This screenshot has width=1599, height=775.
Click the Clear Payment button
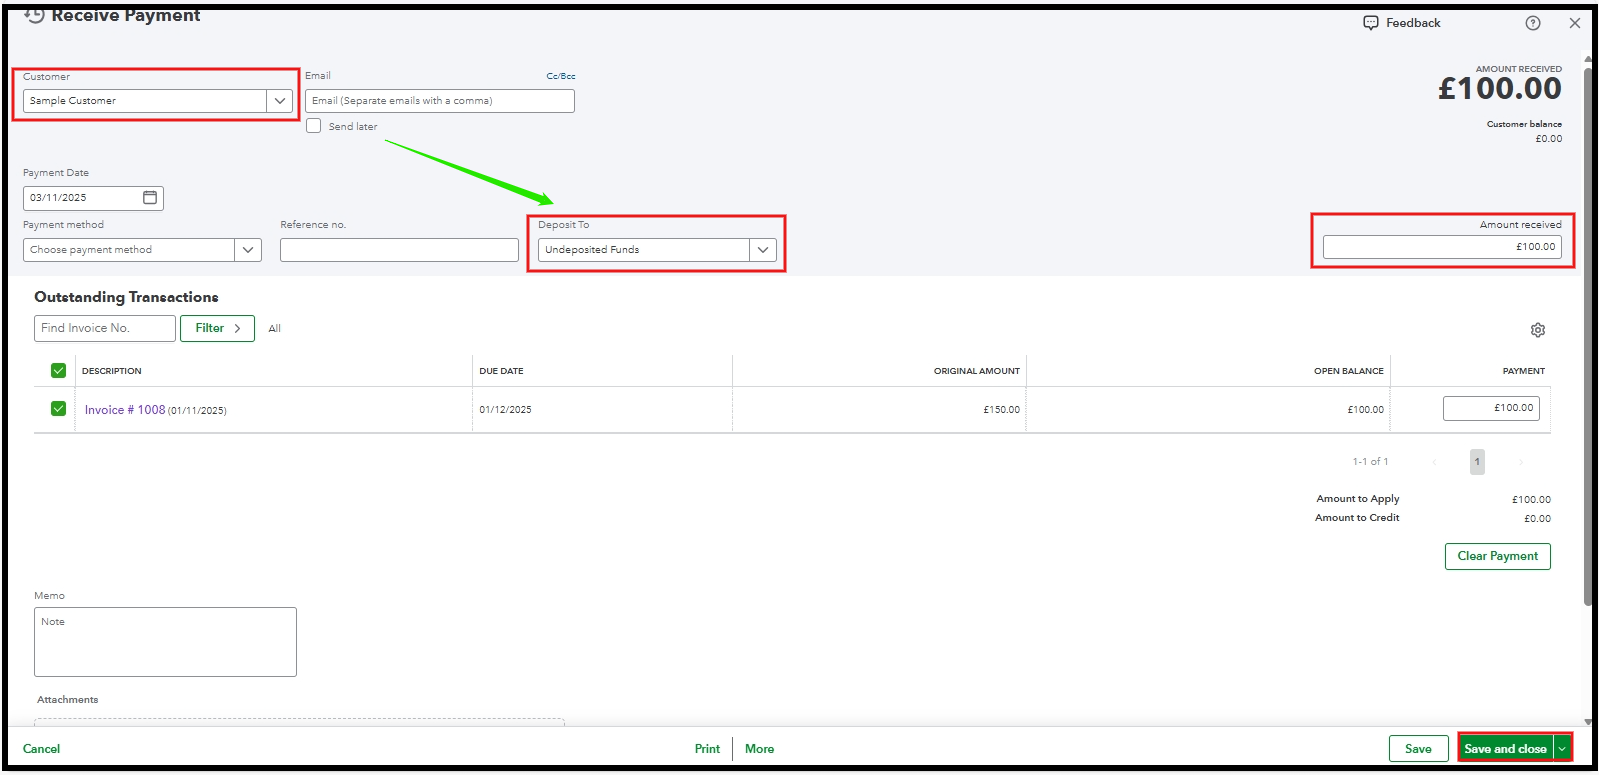pos(1497,556)
